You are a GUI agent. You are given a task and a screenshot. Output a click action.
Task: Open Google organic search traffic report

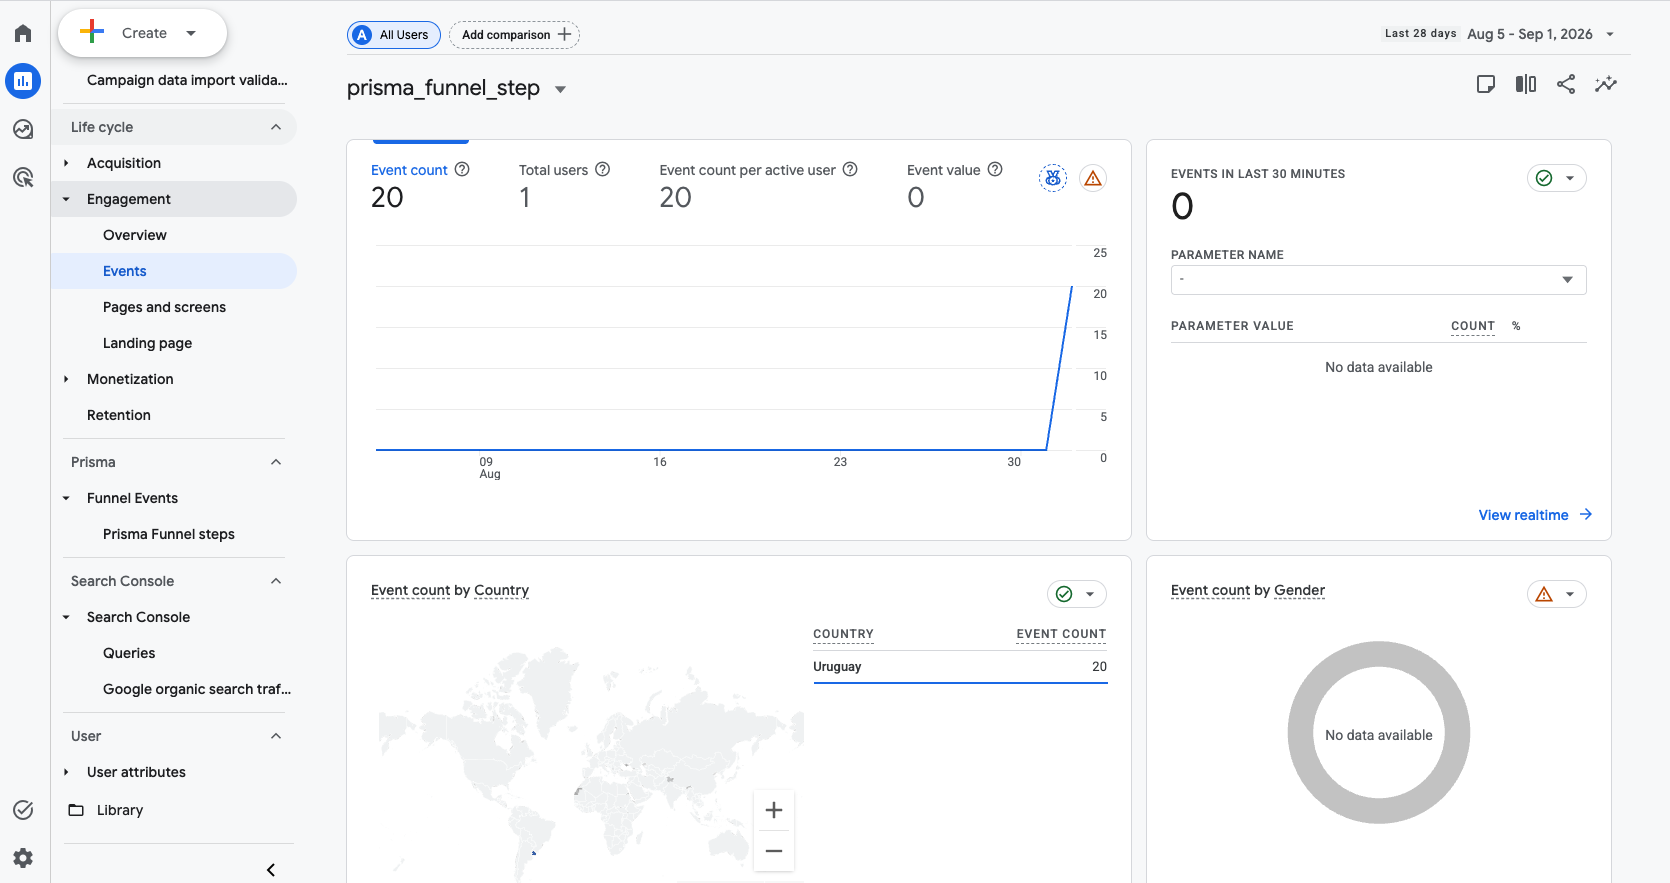[x=197, y=689]
